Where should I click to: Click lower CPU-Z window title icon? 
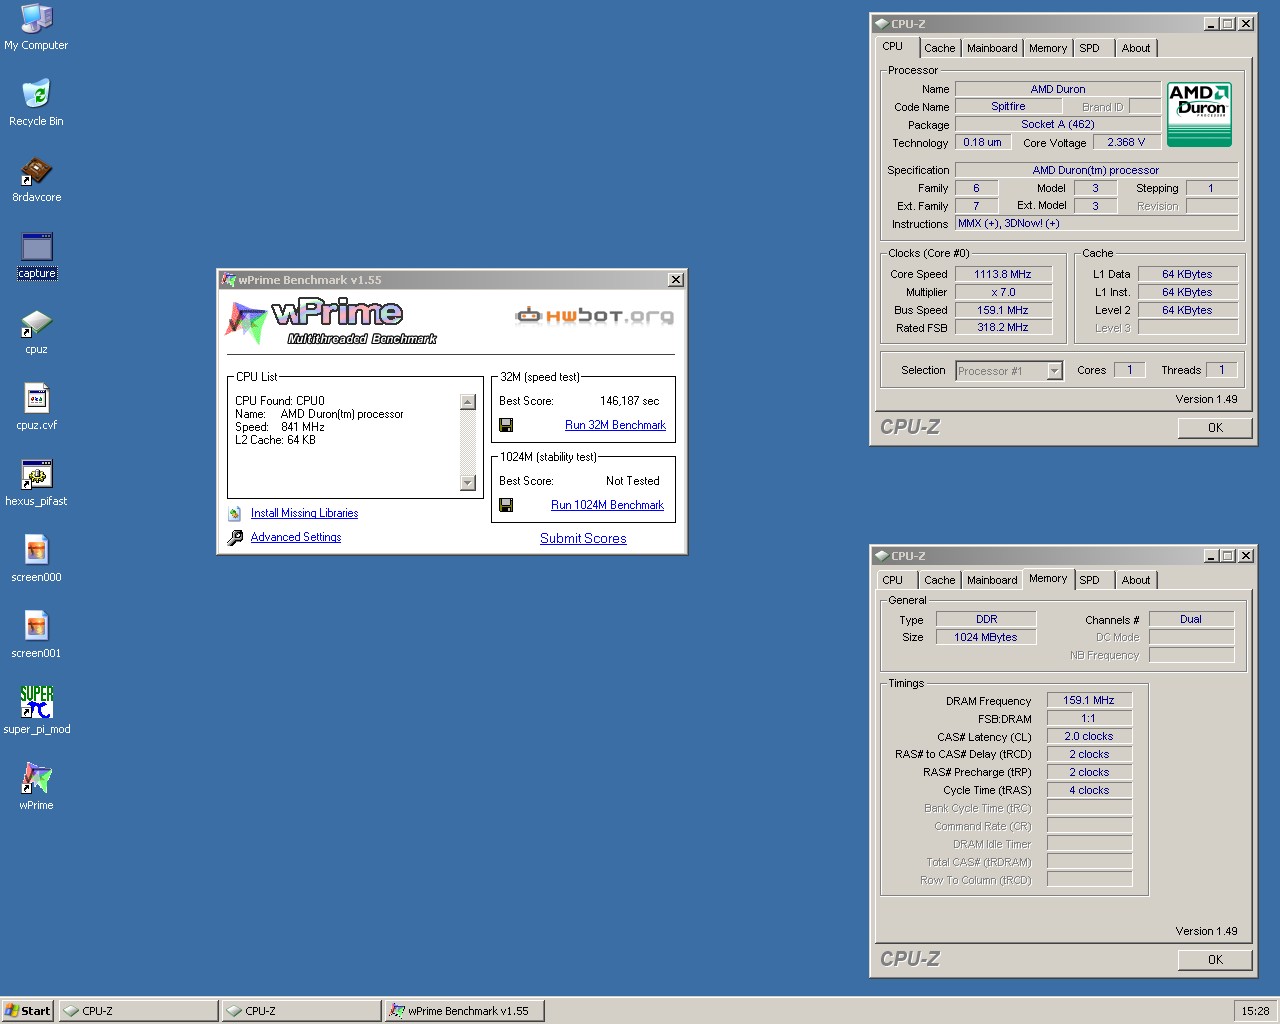pos(881,556)
